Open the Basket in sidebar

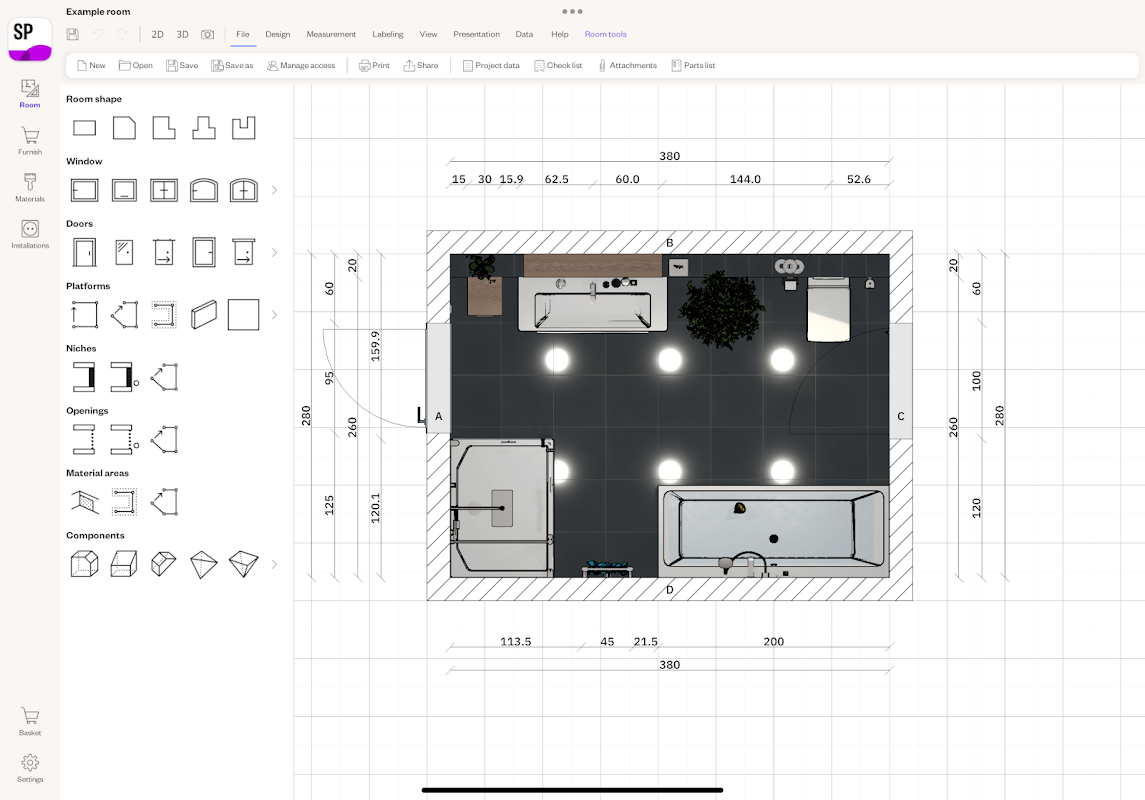[30, 721]
